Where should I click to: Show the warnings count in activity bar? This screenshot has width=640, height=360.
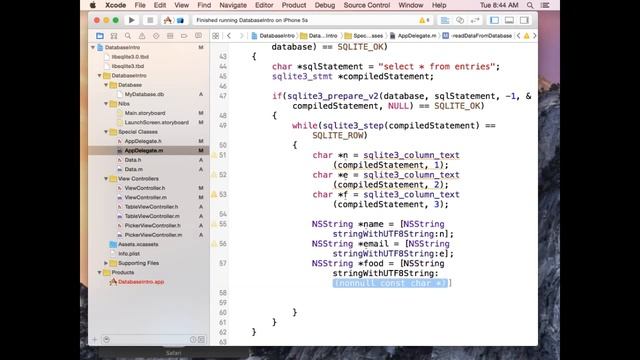[x=424, y=20]
